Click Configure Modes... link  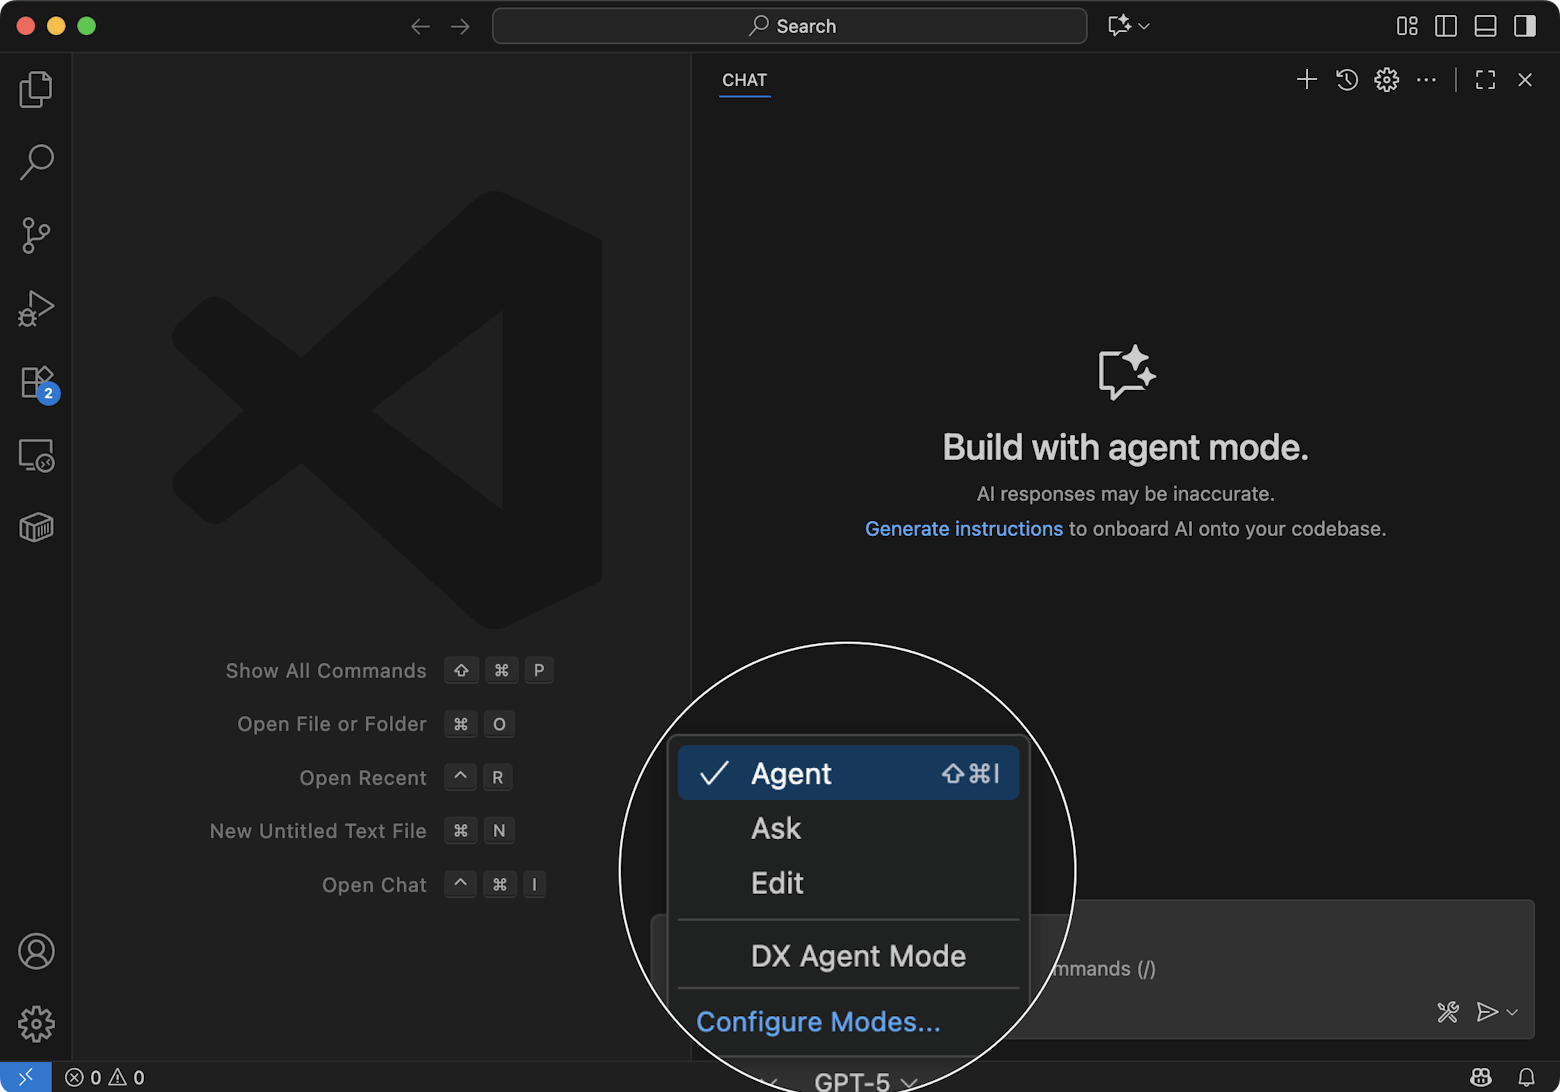tap(818, 1022)
